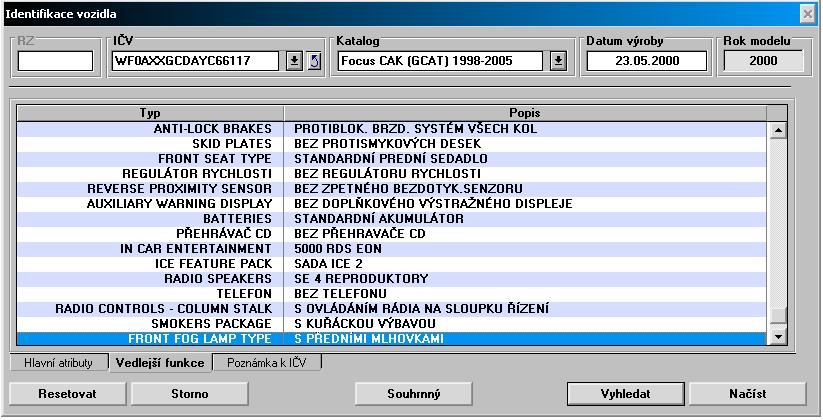The width and height of the screenshot is (823, 420).
Task: Open the IČV dropdown list
Action: [294, 61]
